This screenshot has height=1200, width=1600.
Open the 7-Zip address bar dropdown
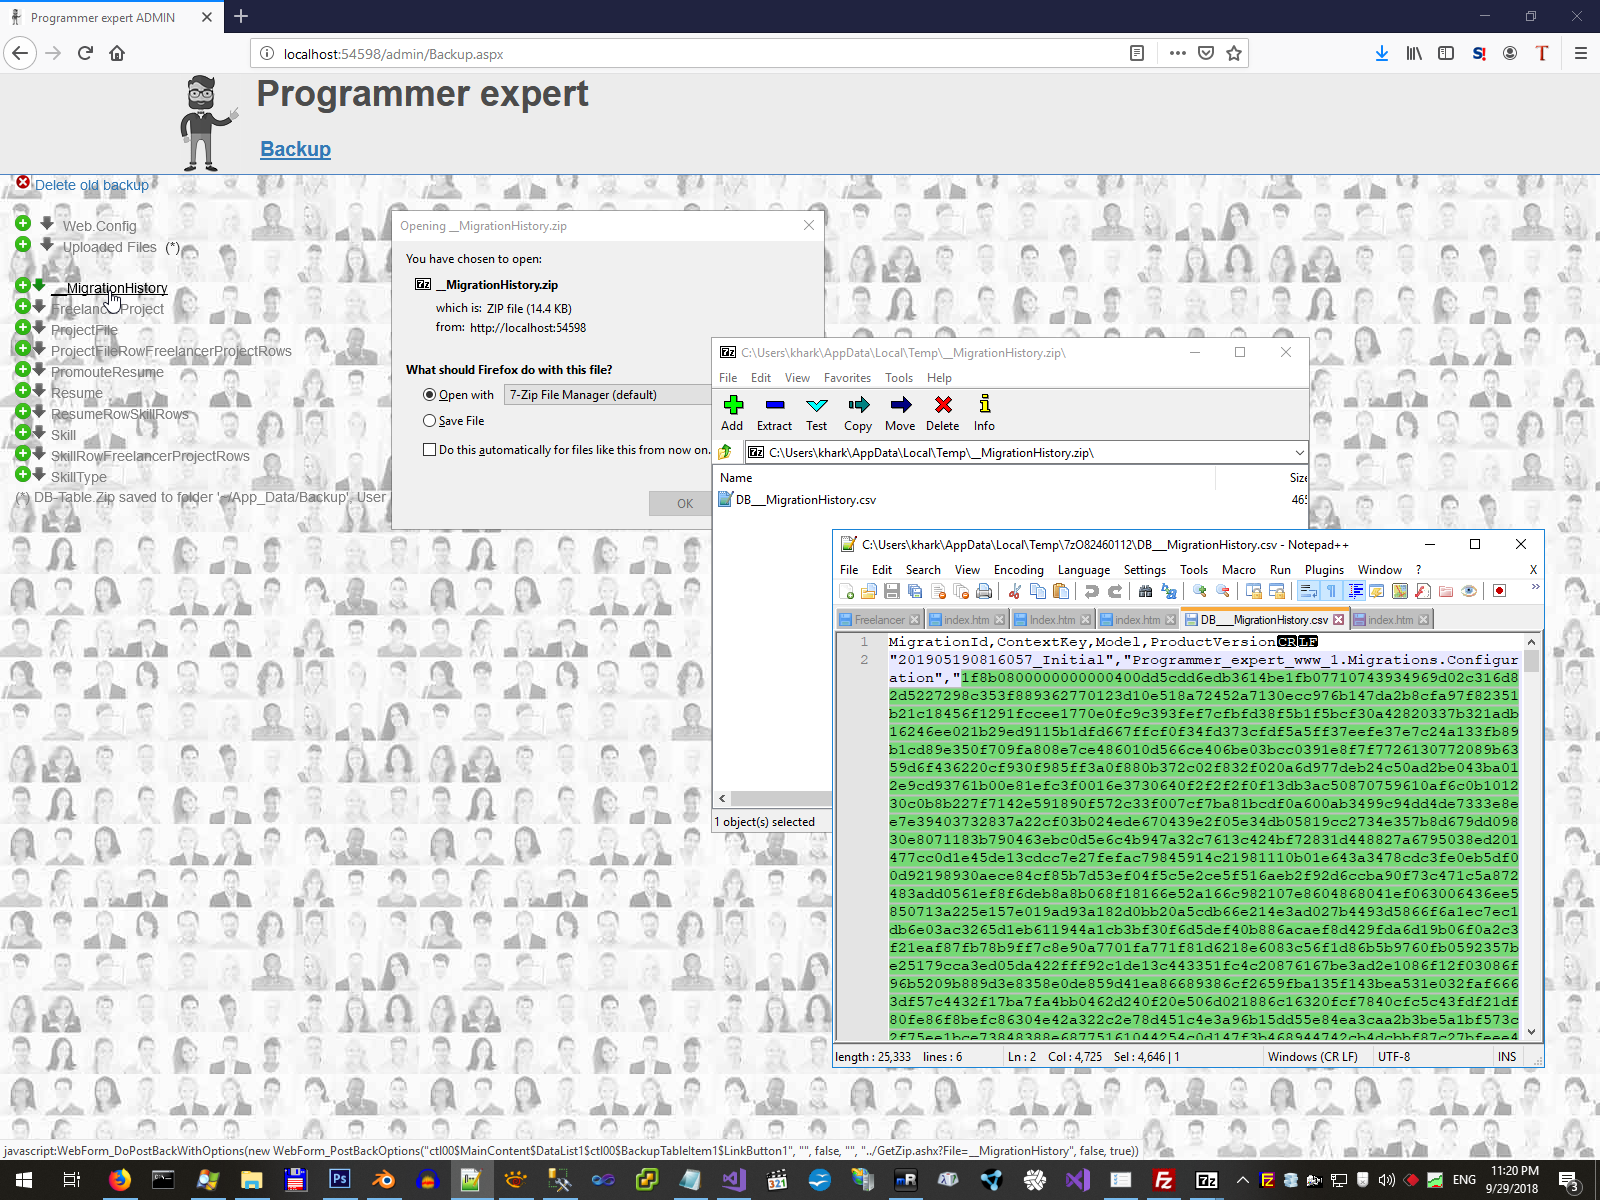(1297, 452)
